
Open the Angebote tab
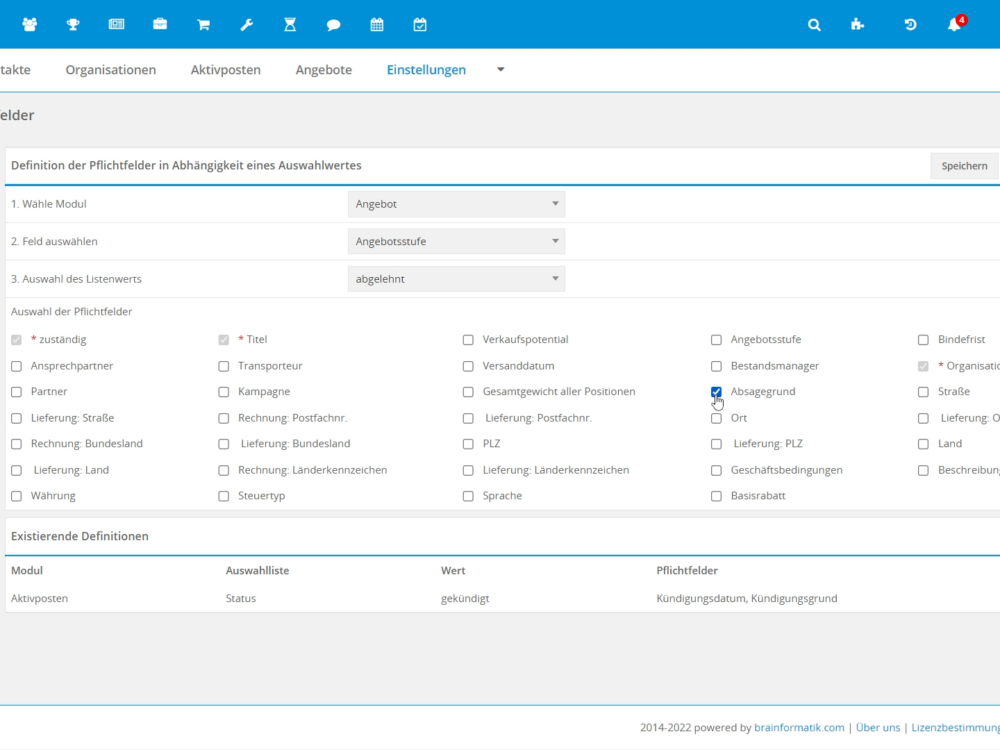click(x=323, y=70)
